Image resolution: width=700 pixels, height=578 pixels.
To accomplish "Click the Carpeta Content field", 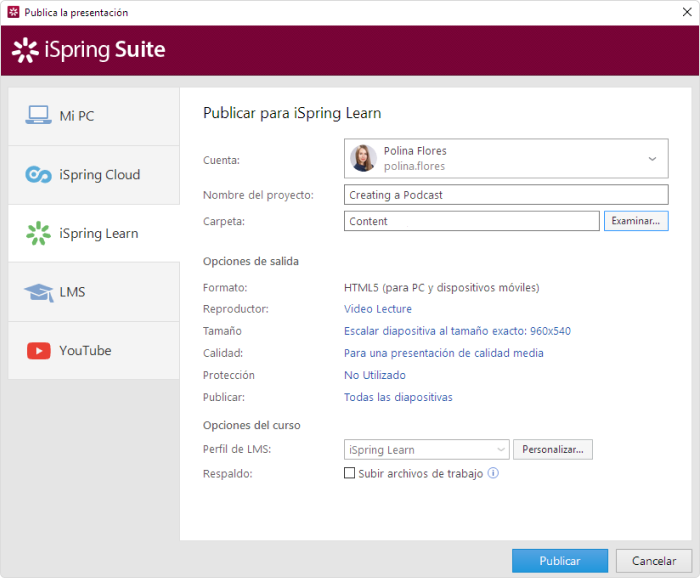I will 471,221.
